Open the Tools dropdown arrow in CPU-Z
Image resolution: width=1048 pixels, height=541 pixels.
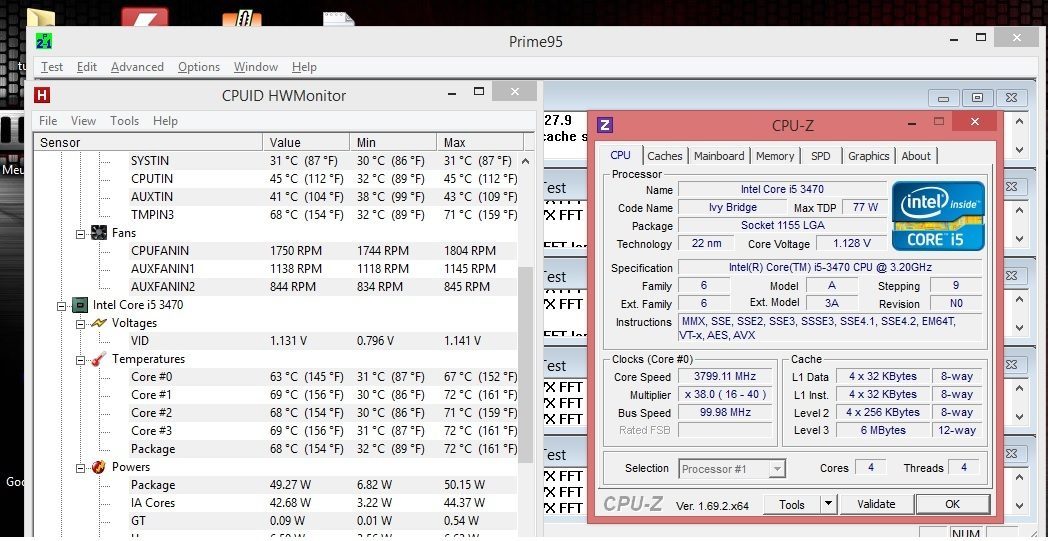point(828,504)
